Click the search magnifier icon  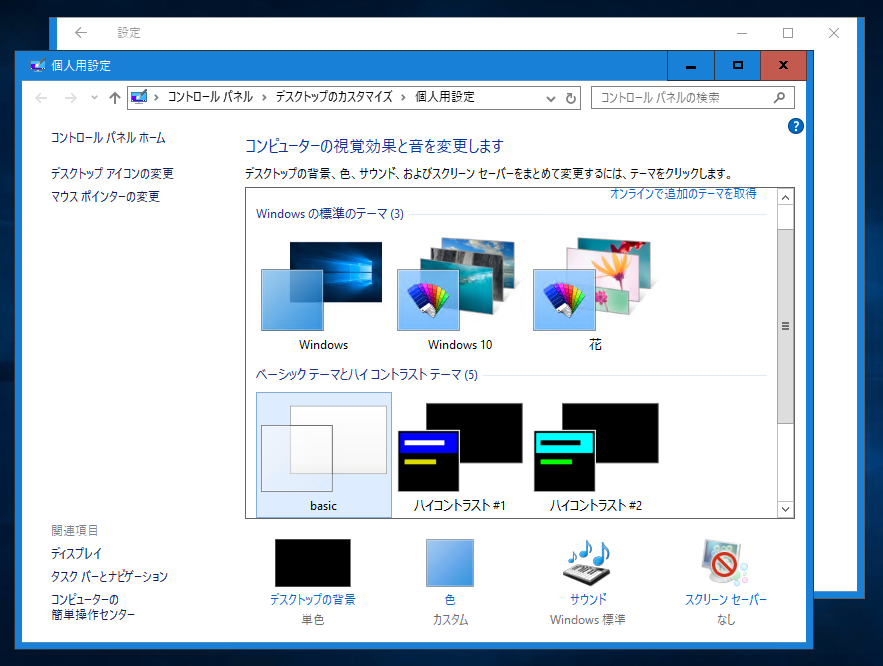tap(779, 98)
